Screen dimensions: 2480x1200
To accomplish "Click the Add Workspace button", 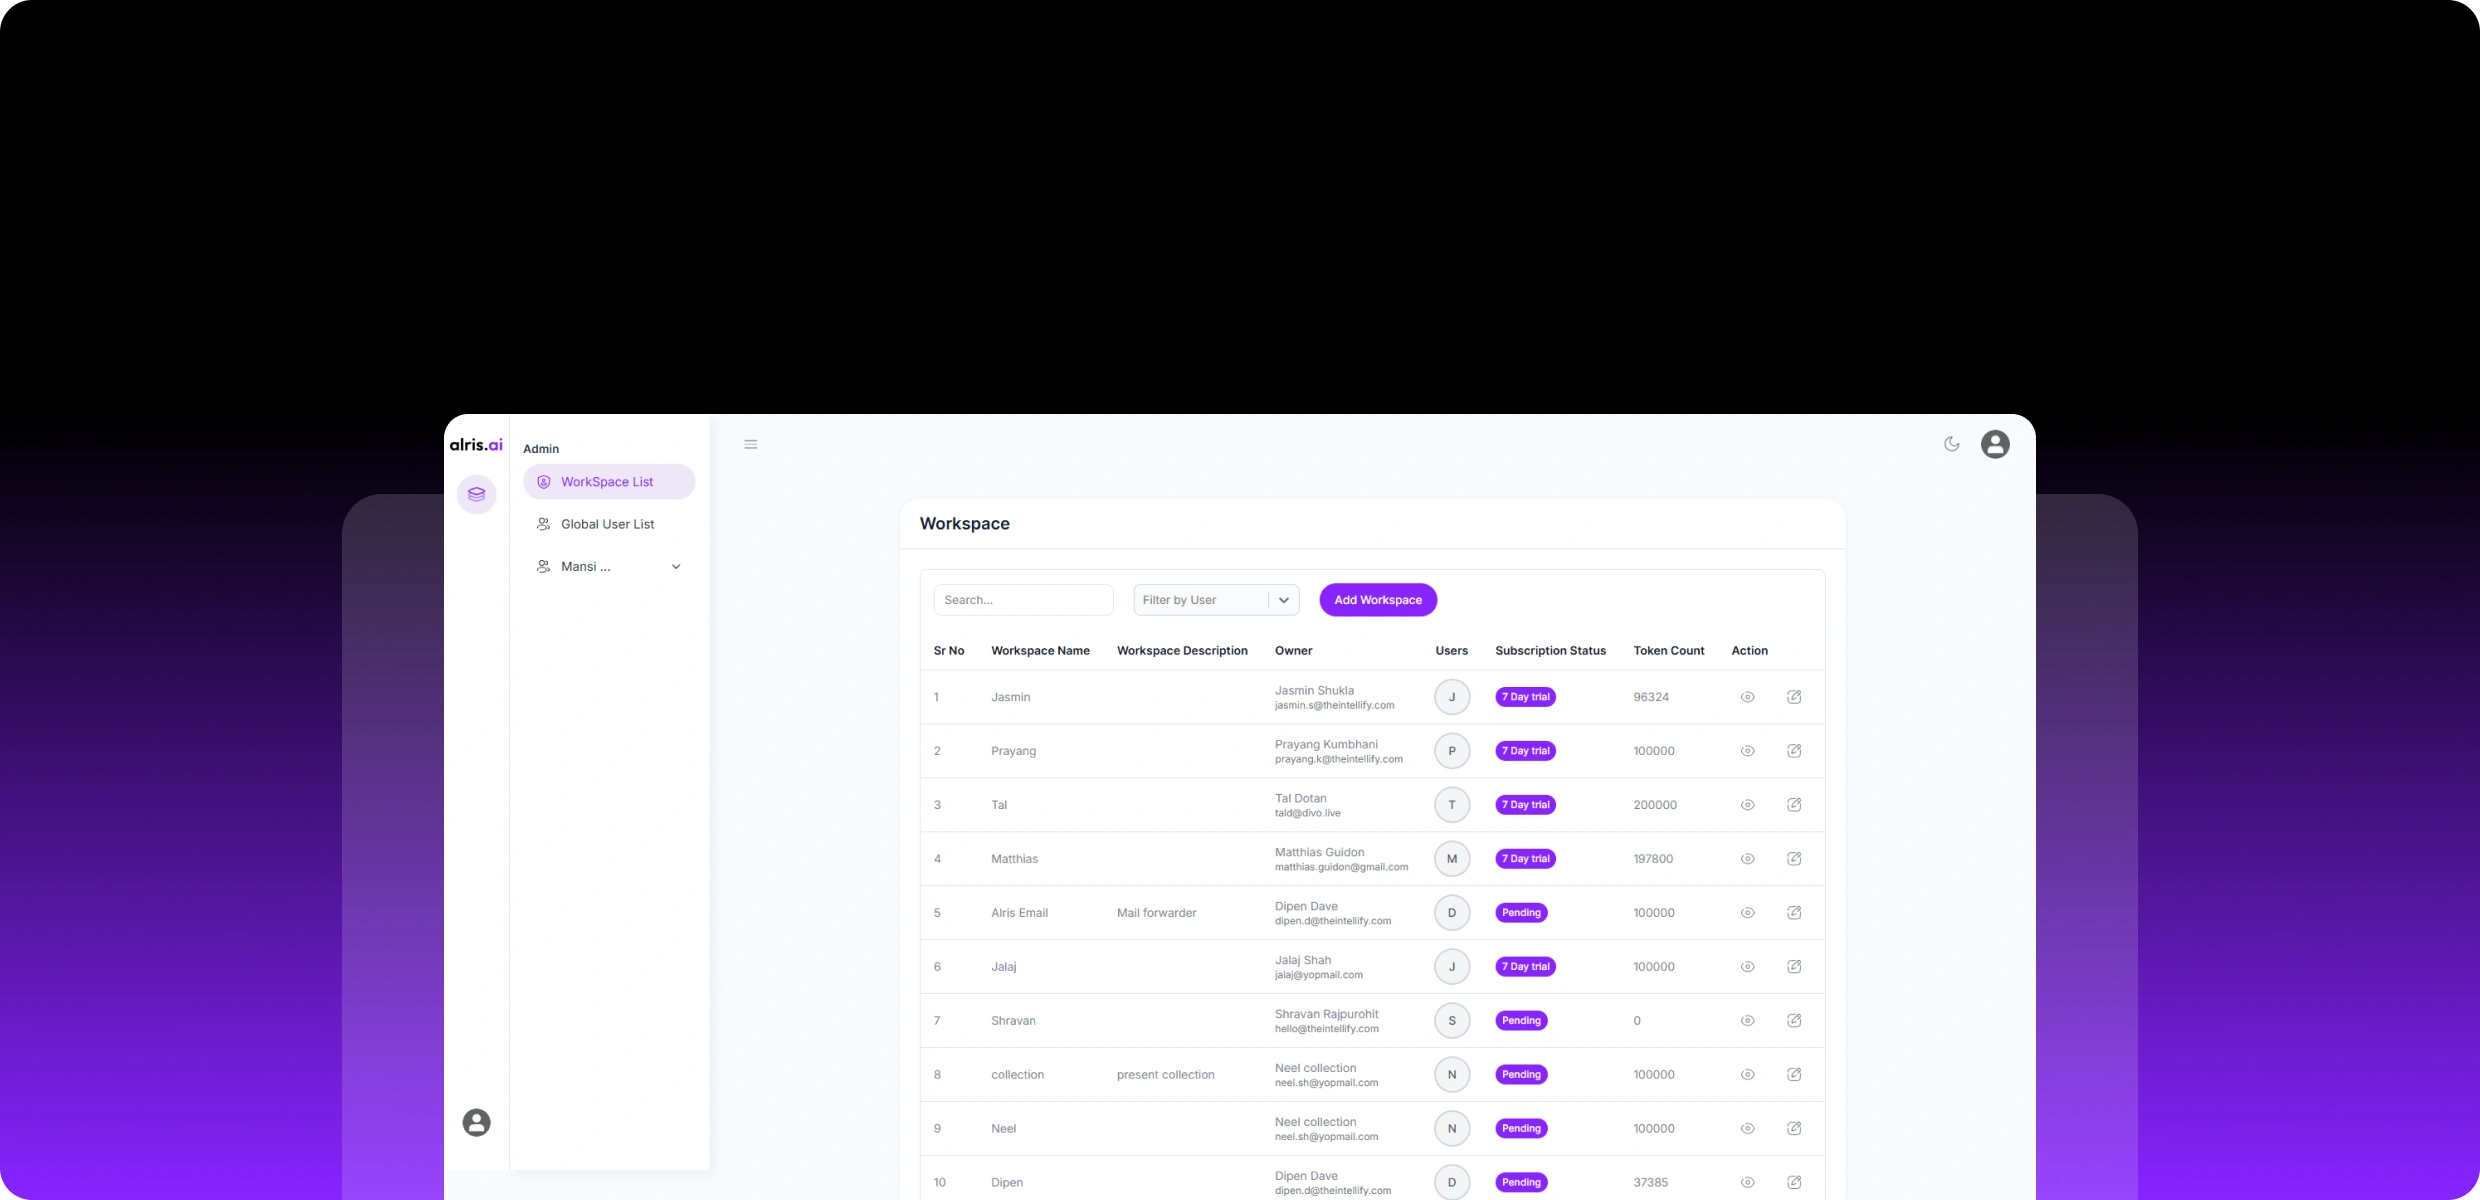I will pos(1377,600).
